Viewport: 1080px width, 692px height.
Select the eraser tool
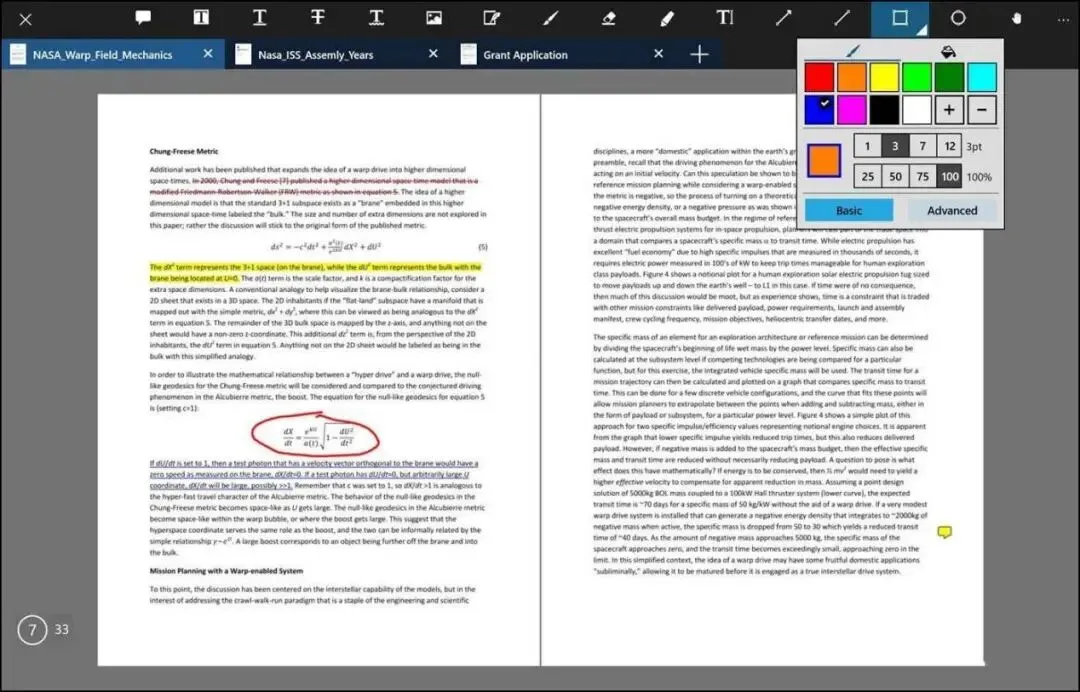coord(608,18)
